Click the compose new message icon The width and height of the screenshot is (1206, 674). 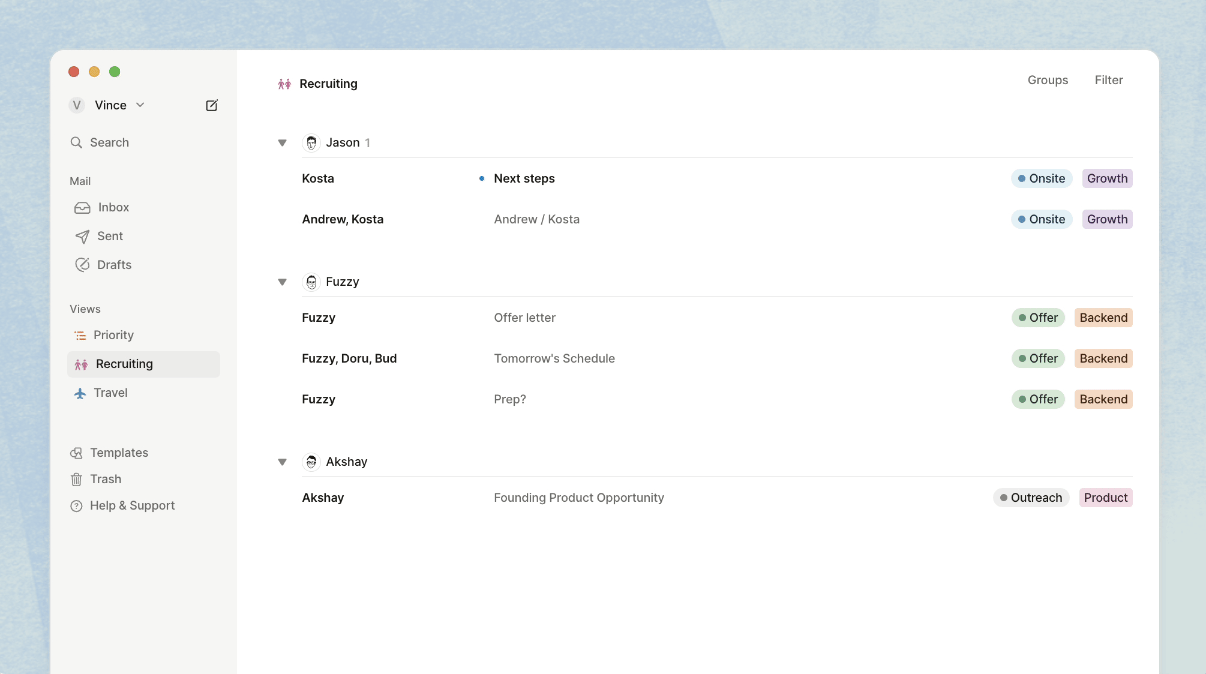coord(211,105)
